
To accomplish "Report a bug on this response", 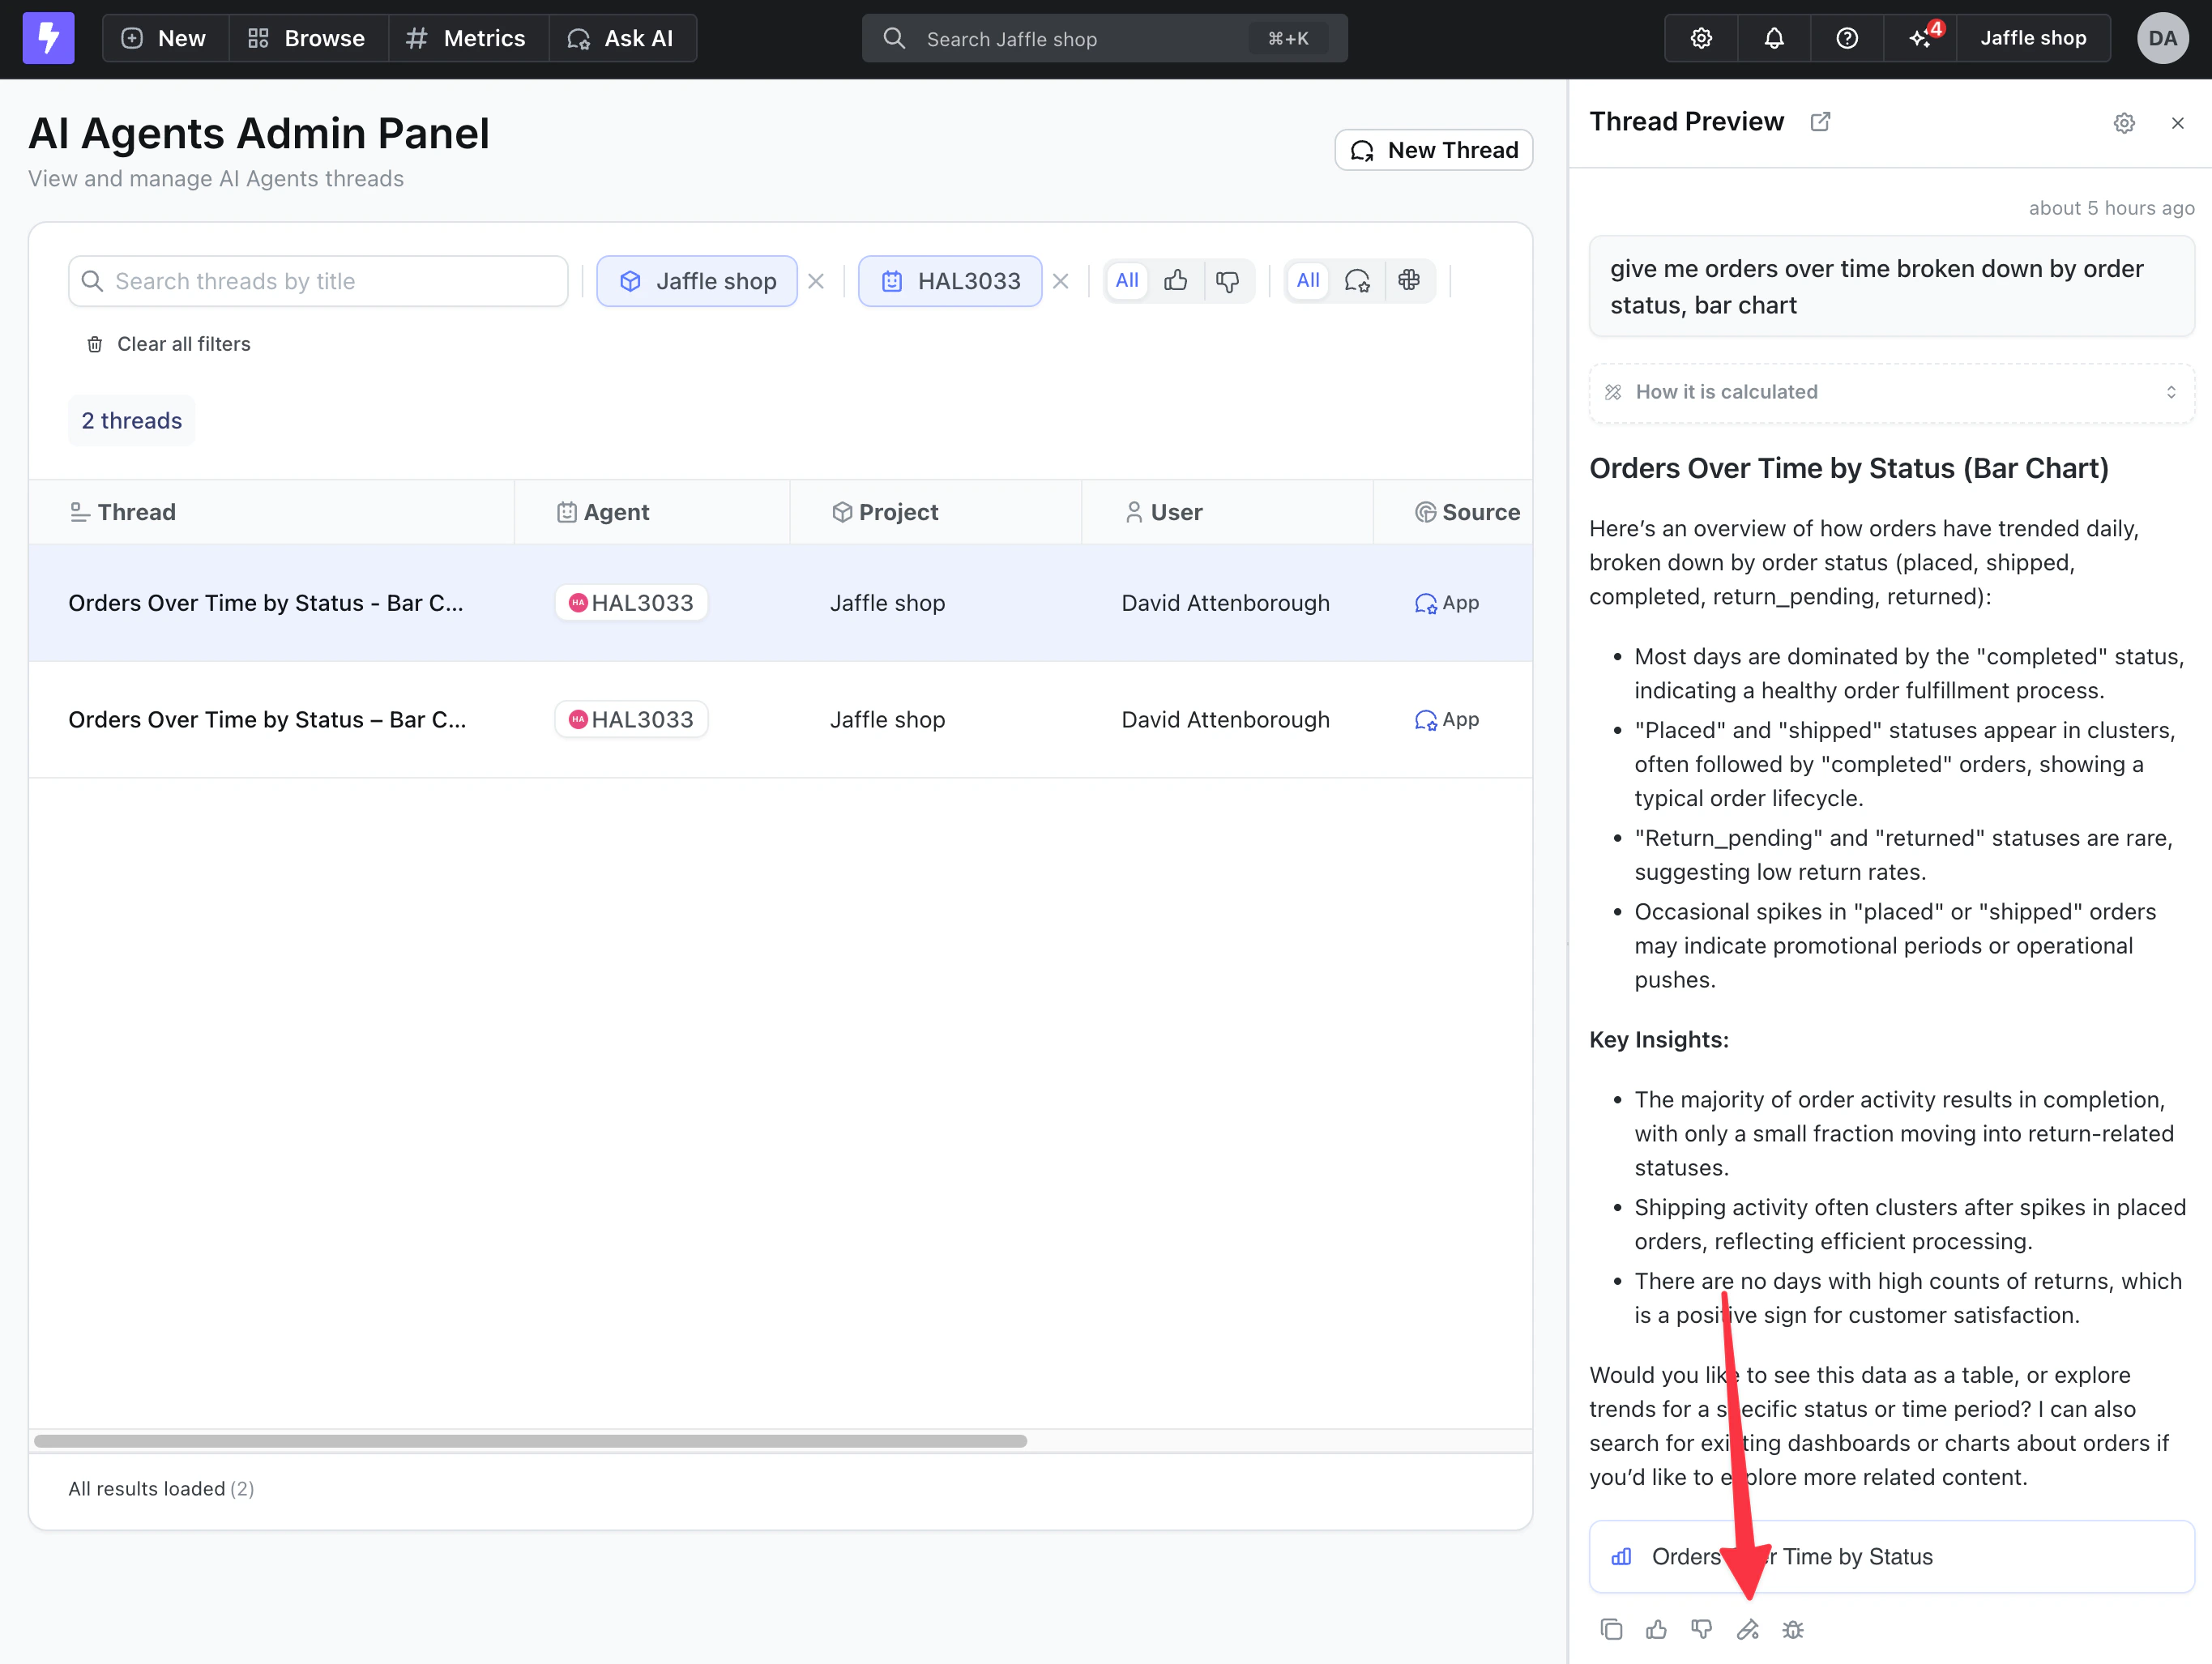I will point(1792,1629).
